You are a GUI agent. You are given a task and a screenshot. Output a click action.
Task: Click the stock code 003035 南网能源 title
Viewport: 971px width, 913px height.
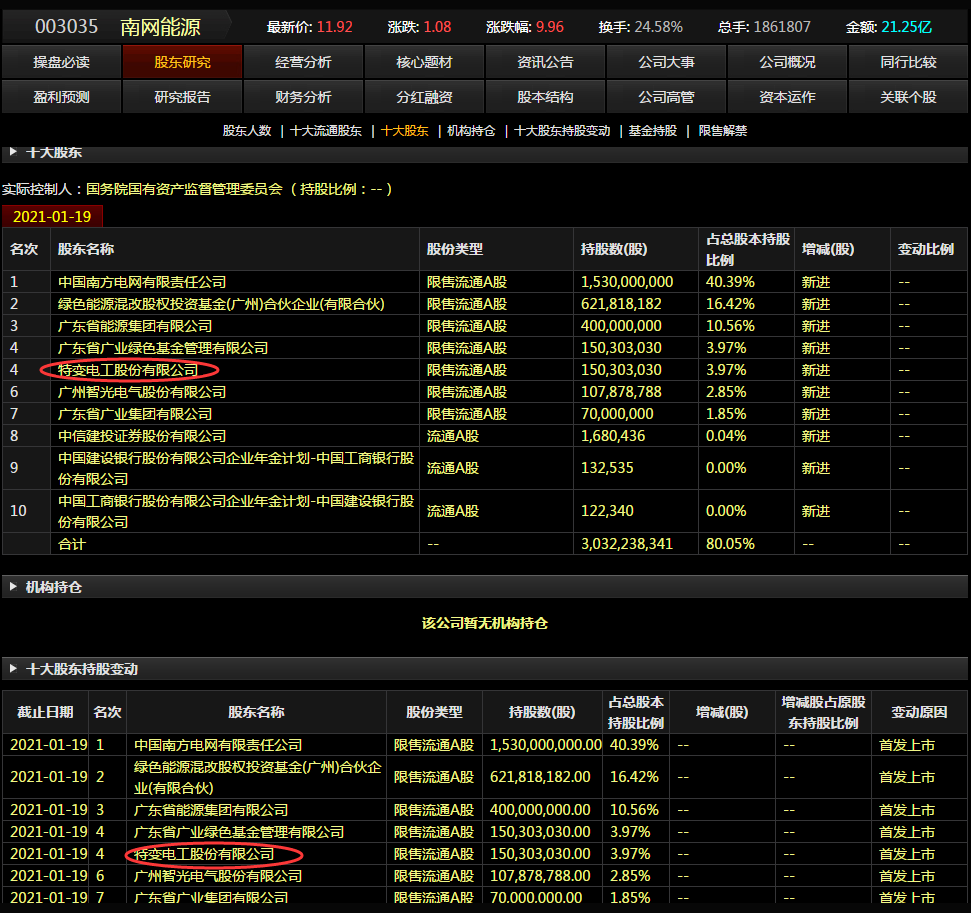[x=118, y=27]
